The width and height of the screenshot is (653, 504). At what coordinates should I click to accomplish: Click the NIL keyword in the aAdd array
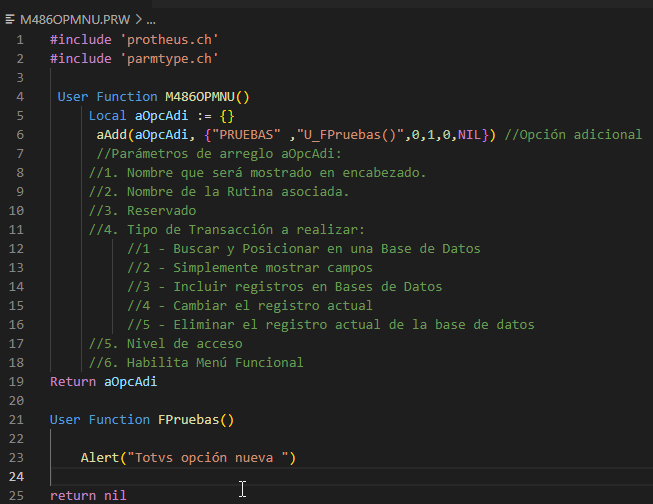click(469, 135)
